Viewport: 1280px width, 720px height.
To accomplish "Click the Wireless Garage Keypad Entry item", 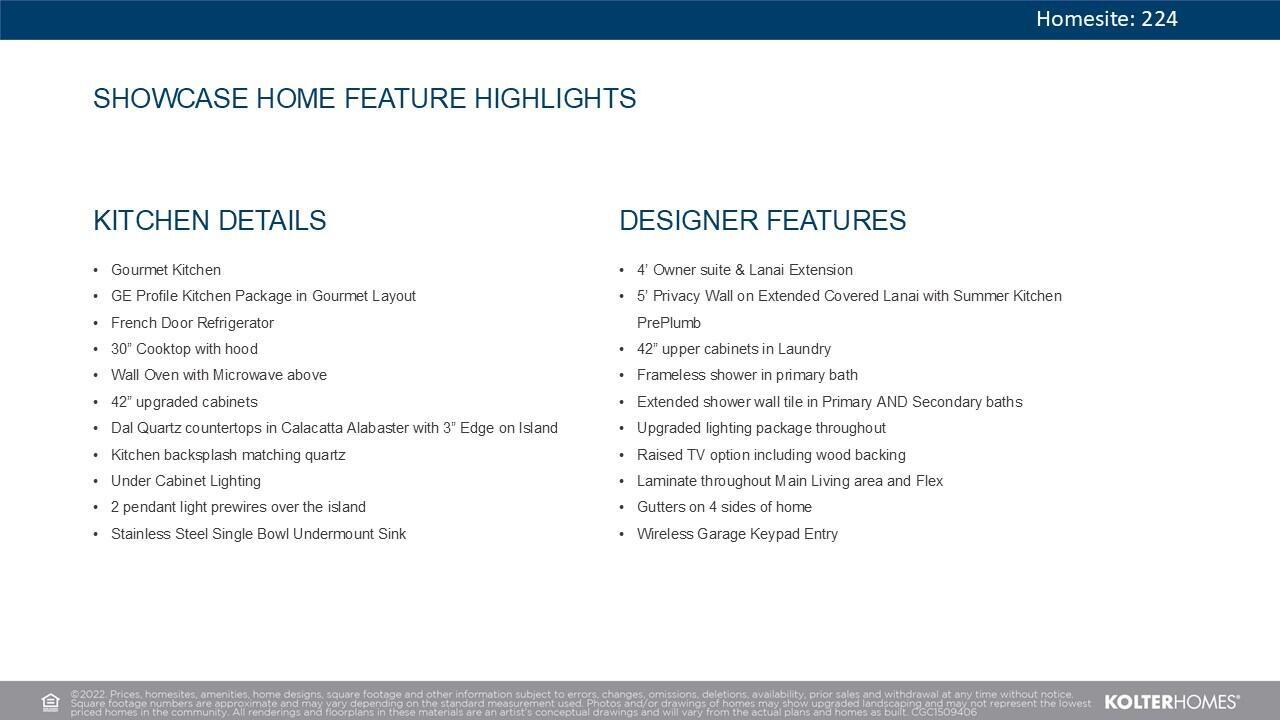I will click(x=737, y=534).
